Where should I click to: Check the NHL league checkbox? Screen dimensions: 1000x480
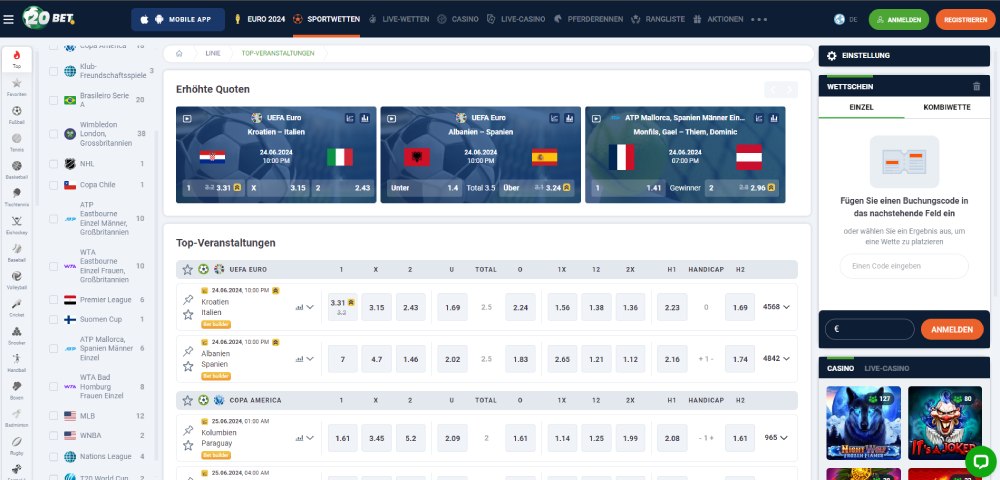52,163
